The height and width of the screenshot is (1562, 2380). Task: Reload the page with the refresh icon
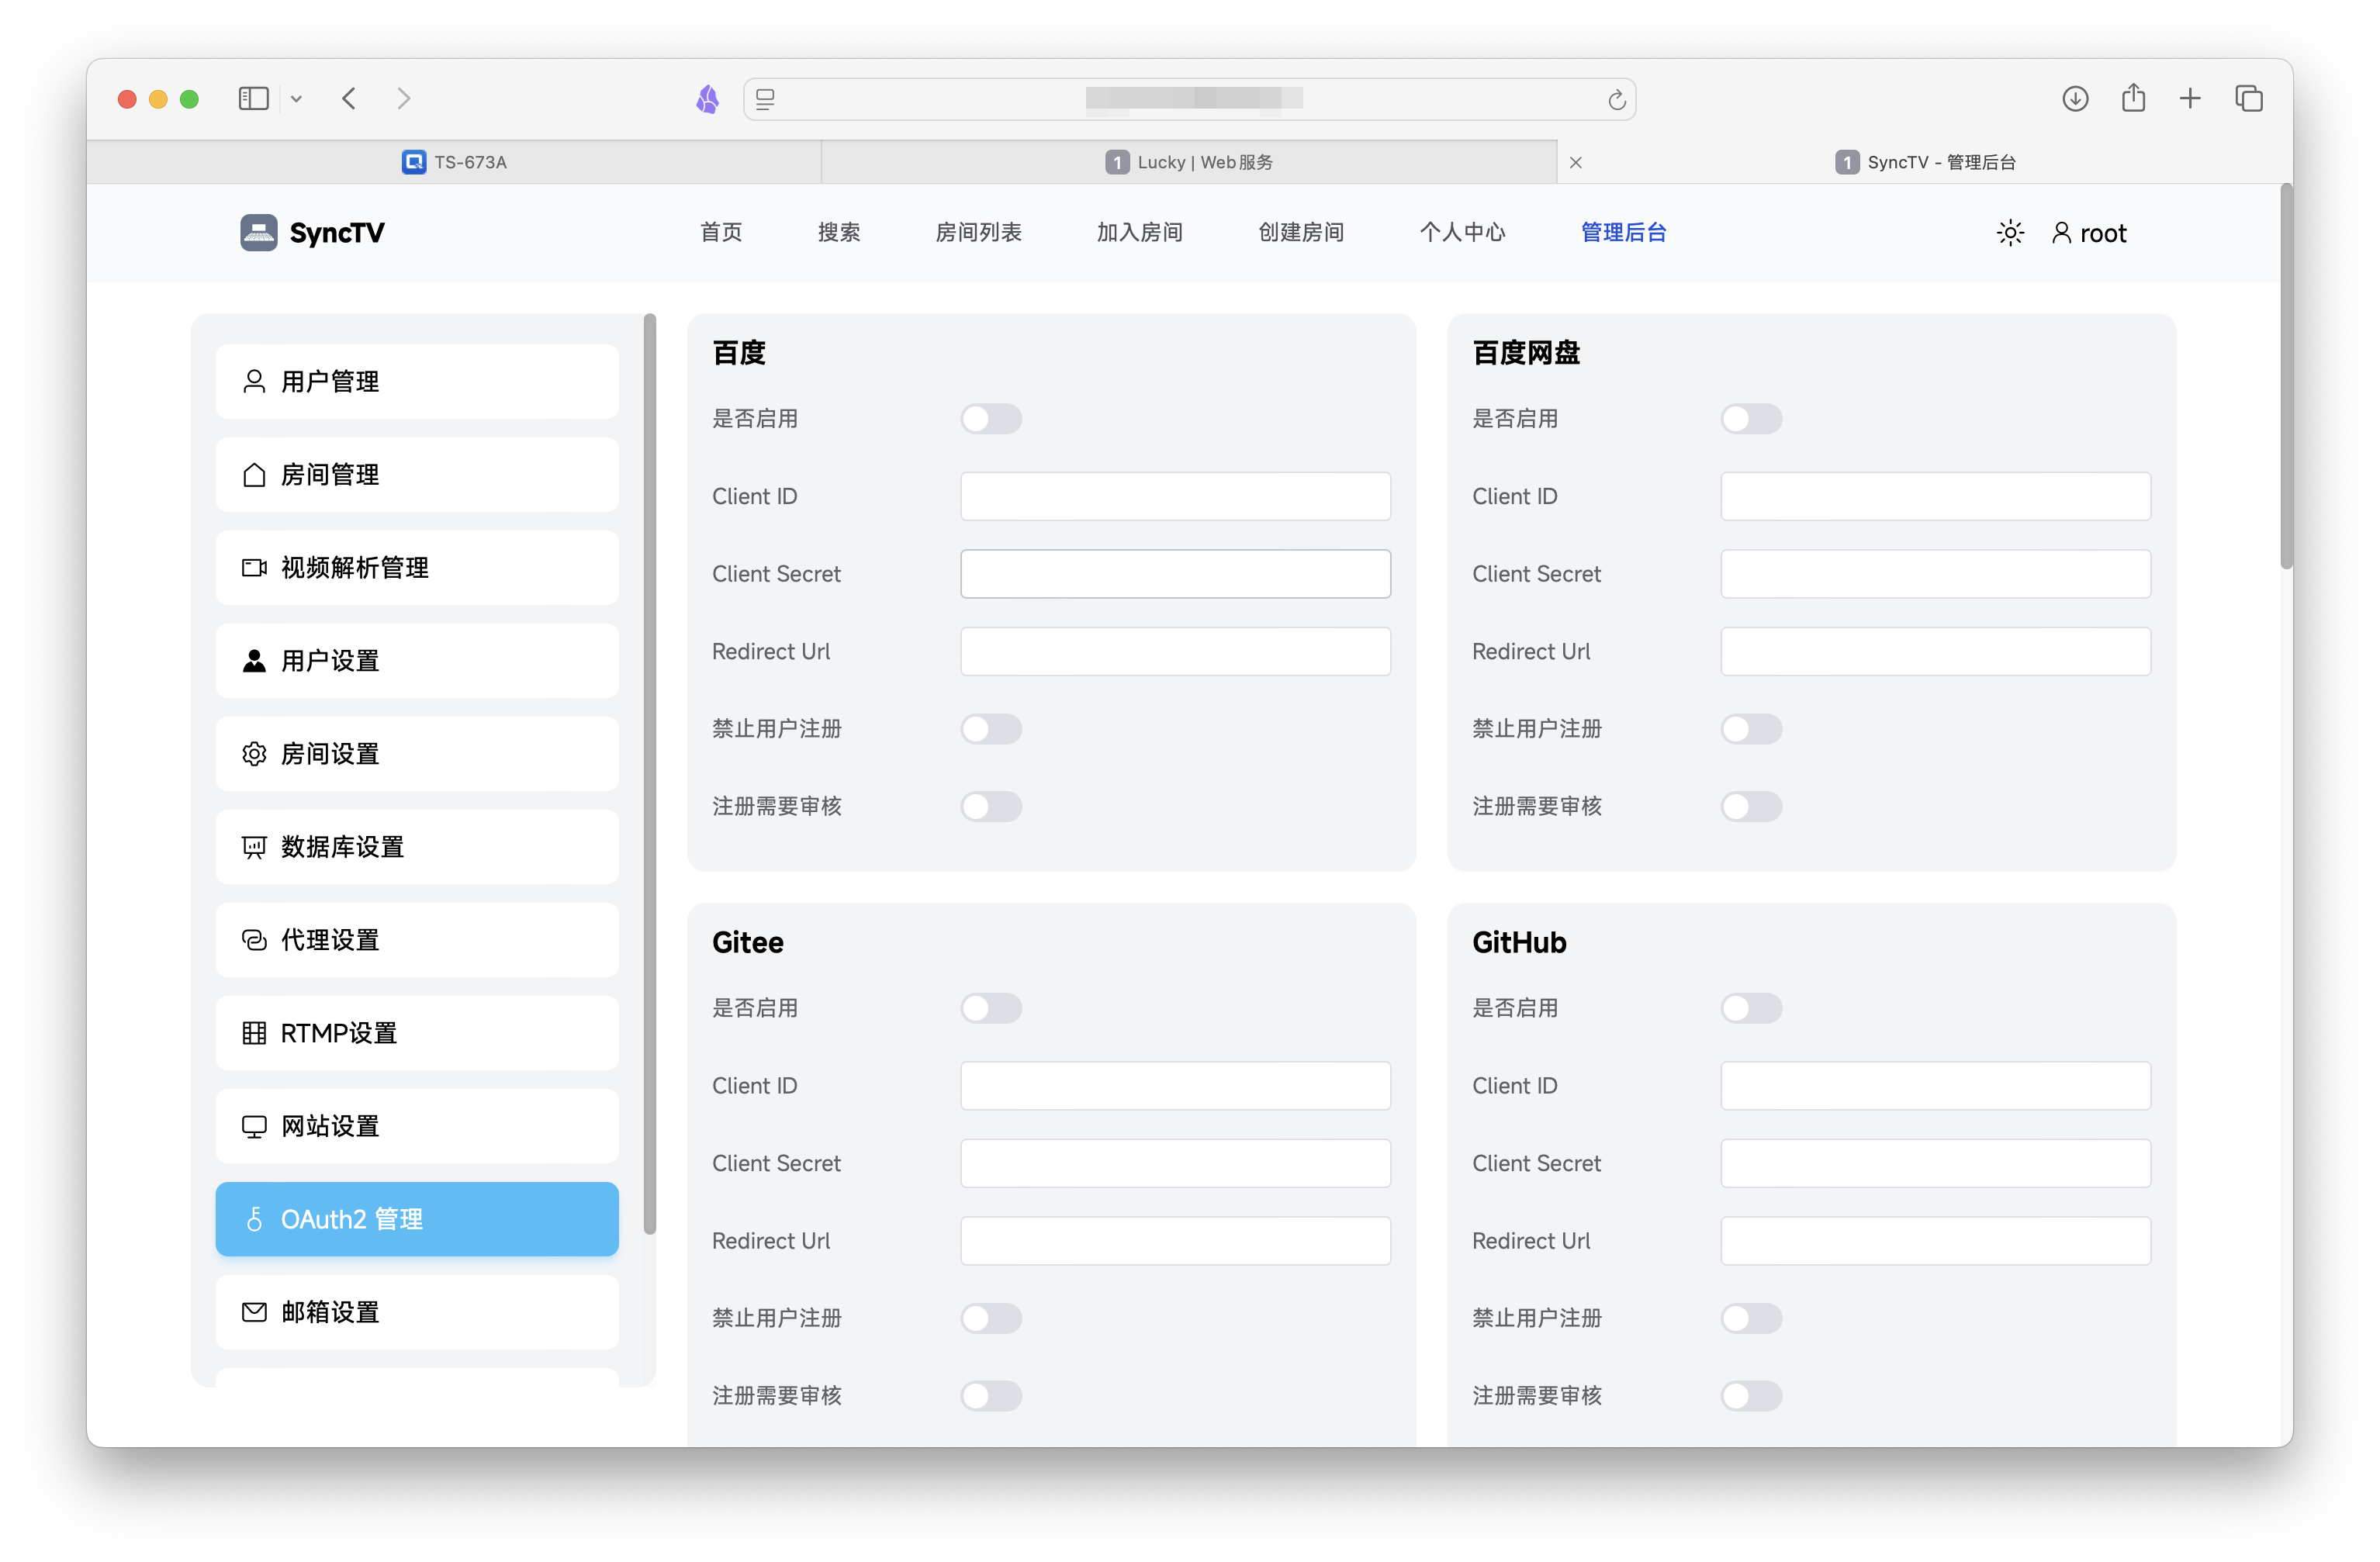pyautogui.click(x=1616, y=99)
